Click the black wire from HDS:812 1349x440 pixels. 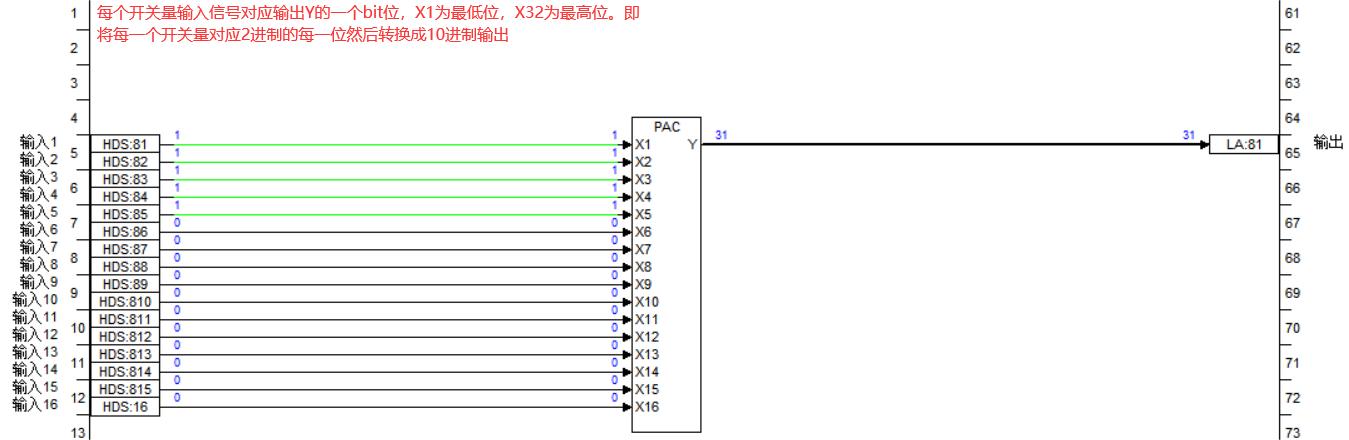tap(400, 337)
